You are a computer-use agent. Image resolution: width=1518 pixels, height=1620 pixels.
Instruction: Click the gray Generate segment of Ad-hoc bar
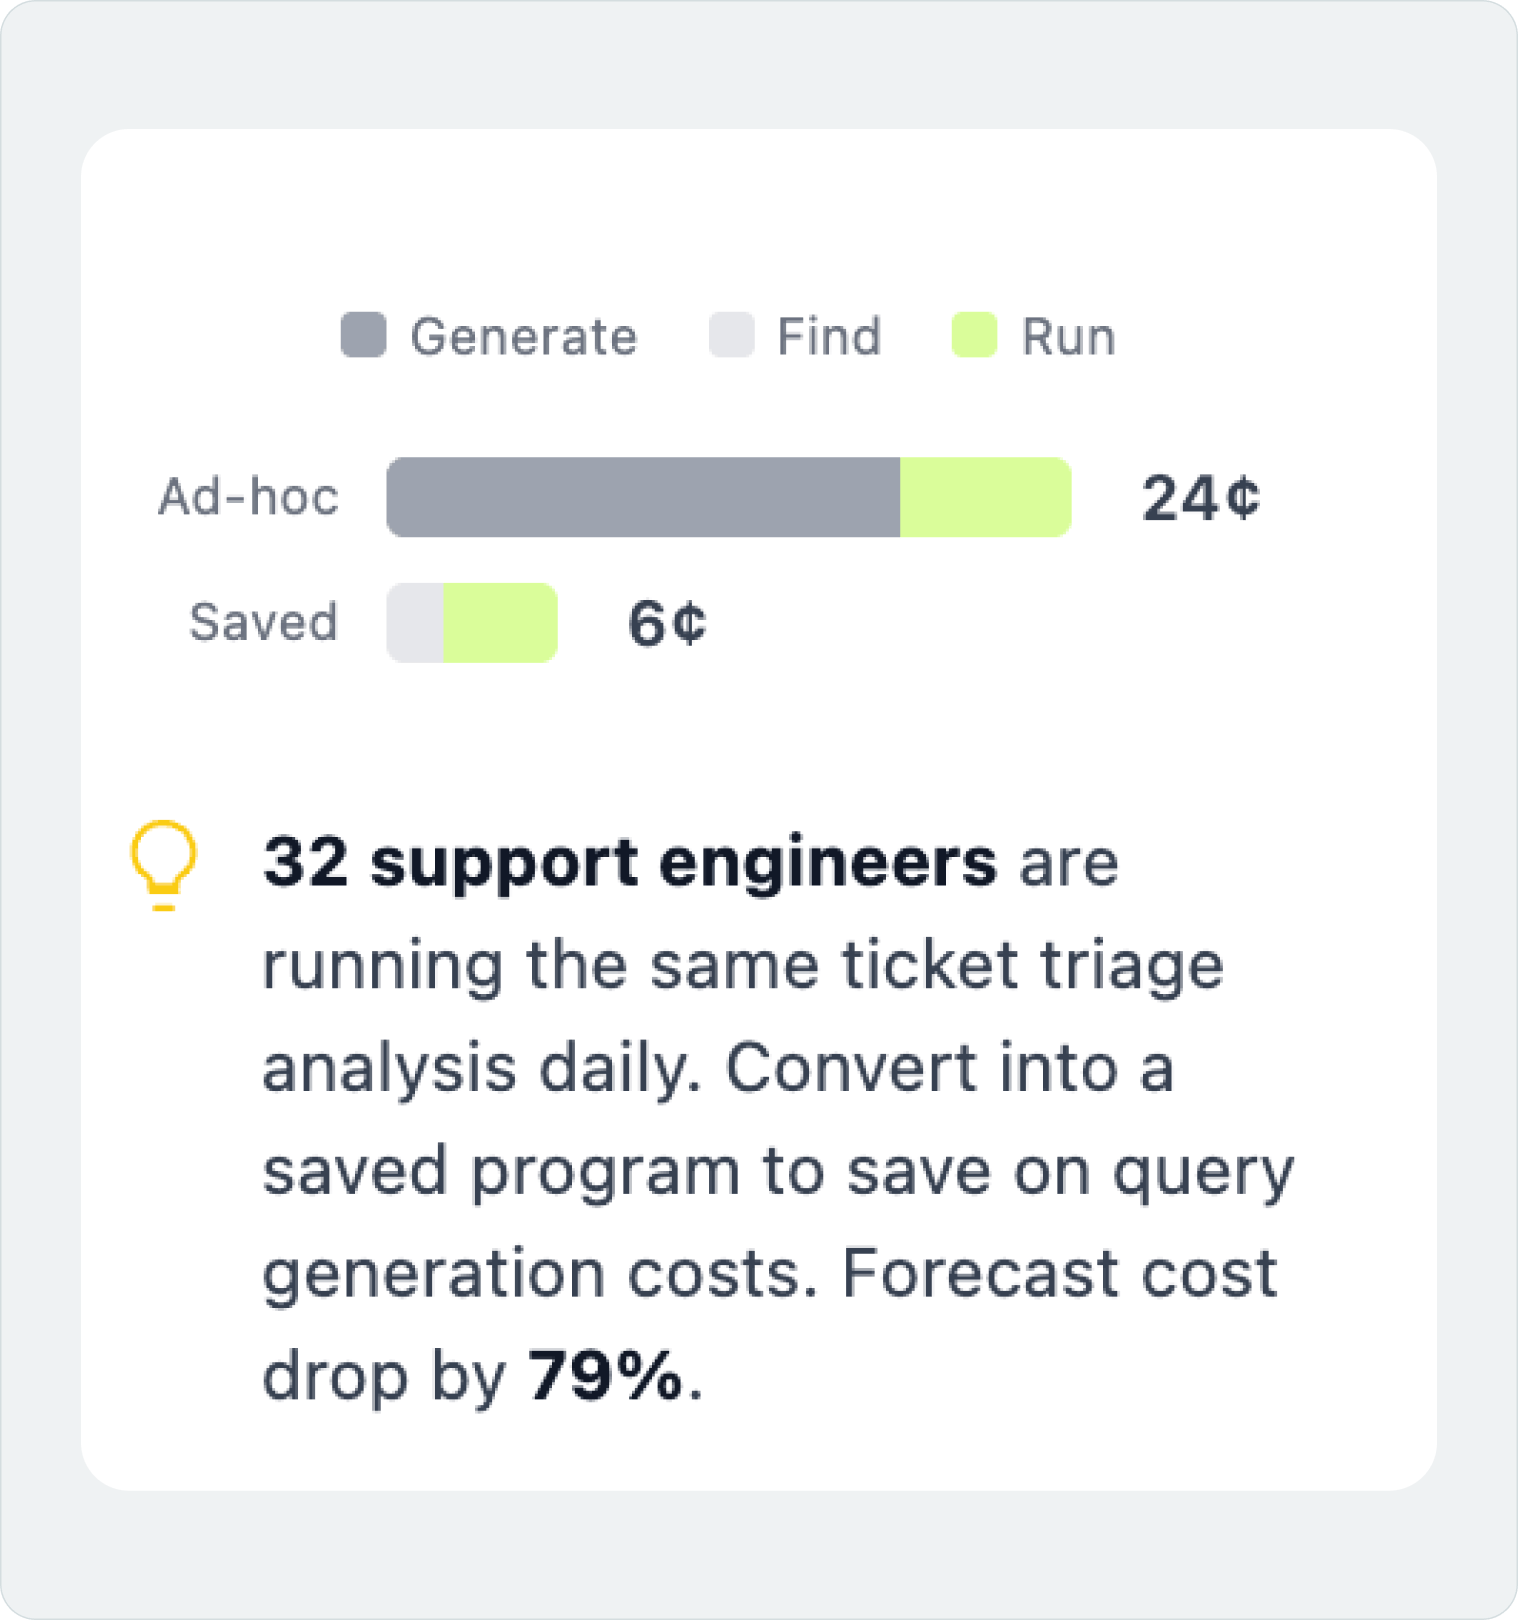point(643,497)
